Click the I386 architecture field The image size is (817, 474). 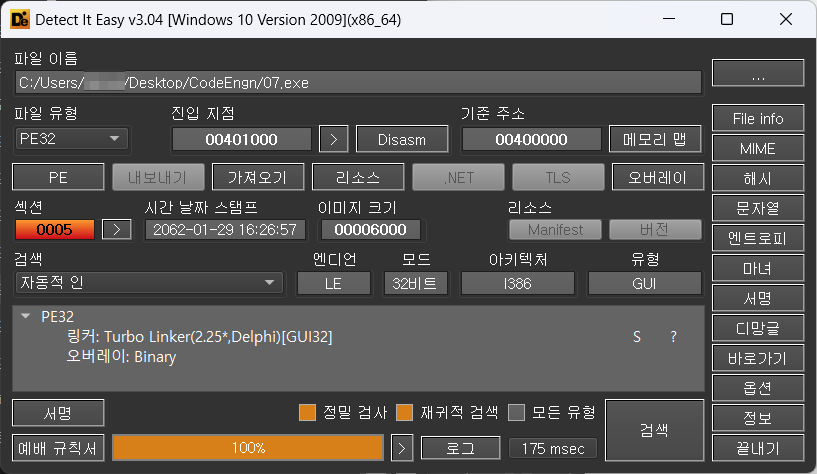point(517,284)
